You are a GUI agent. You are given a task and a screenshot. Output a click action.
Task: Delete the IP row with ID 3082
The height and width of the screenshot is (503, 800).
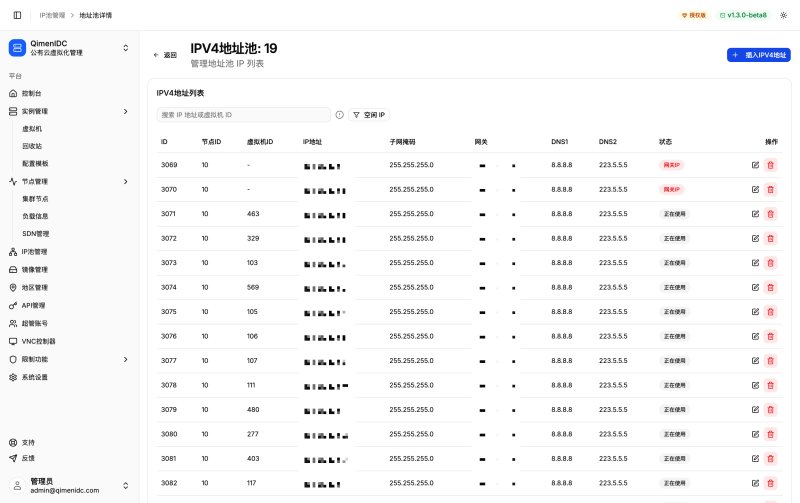pyautogui.click(x=770, y=483)
